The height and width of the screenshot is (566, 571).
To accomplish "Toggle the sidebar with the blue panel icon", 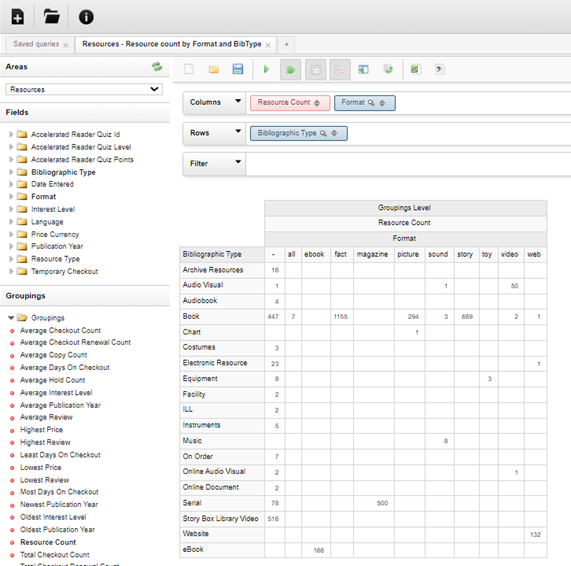I will [x=363, y=69].
